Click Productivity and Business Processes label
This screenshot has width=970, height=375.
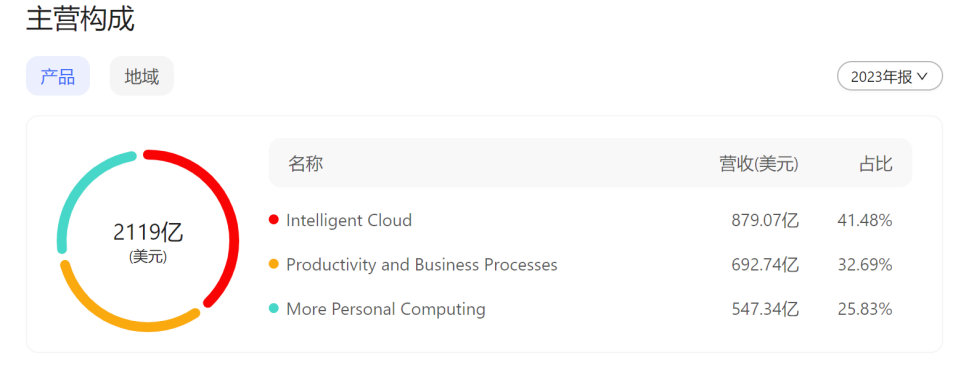[x=422, y=264]
